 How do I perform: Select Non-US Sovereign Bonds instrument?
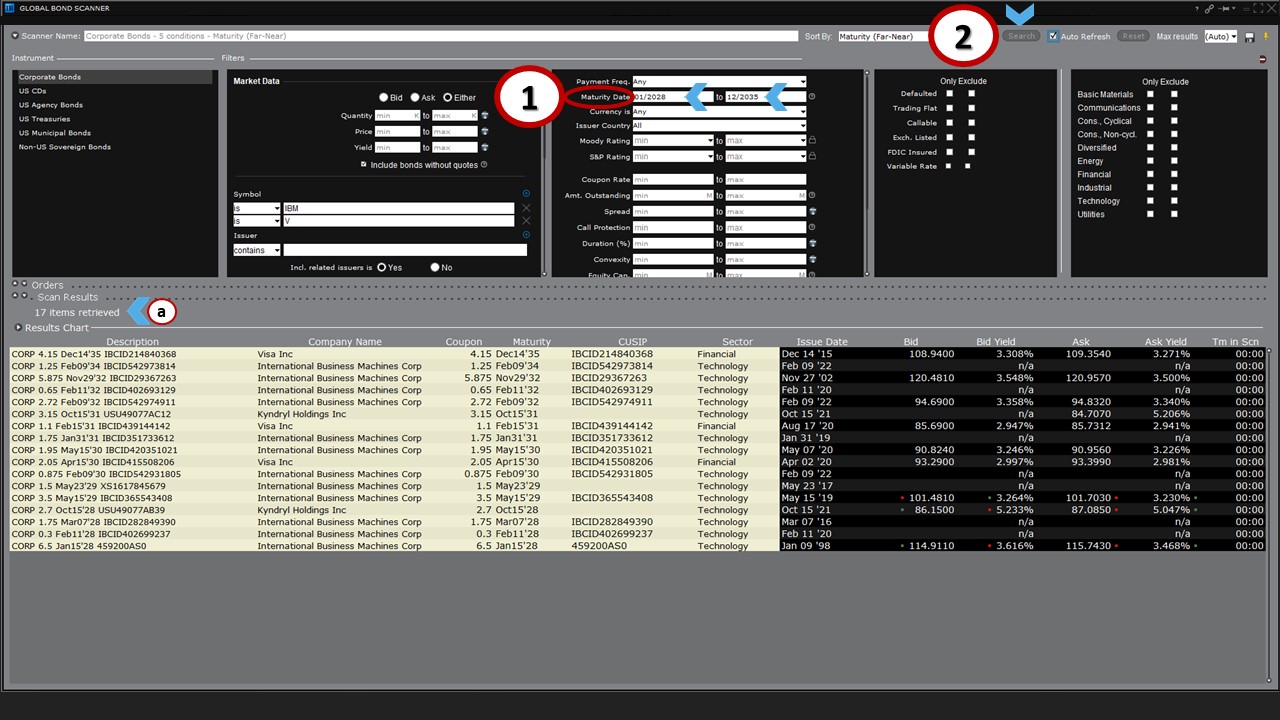[65, 147]
